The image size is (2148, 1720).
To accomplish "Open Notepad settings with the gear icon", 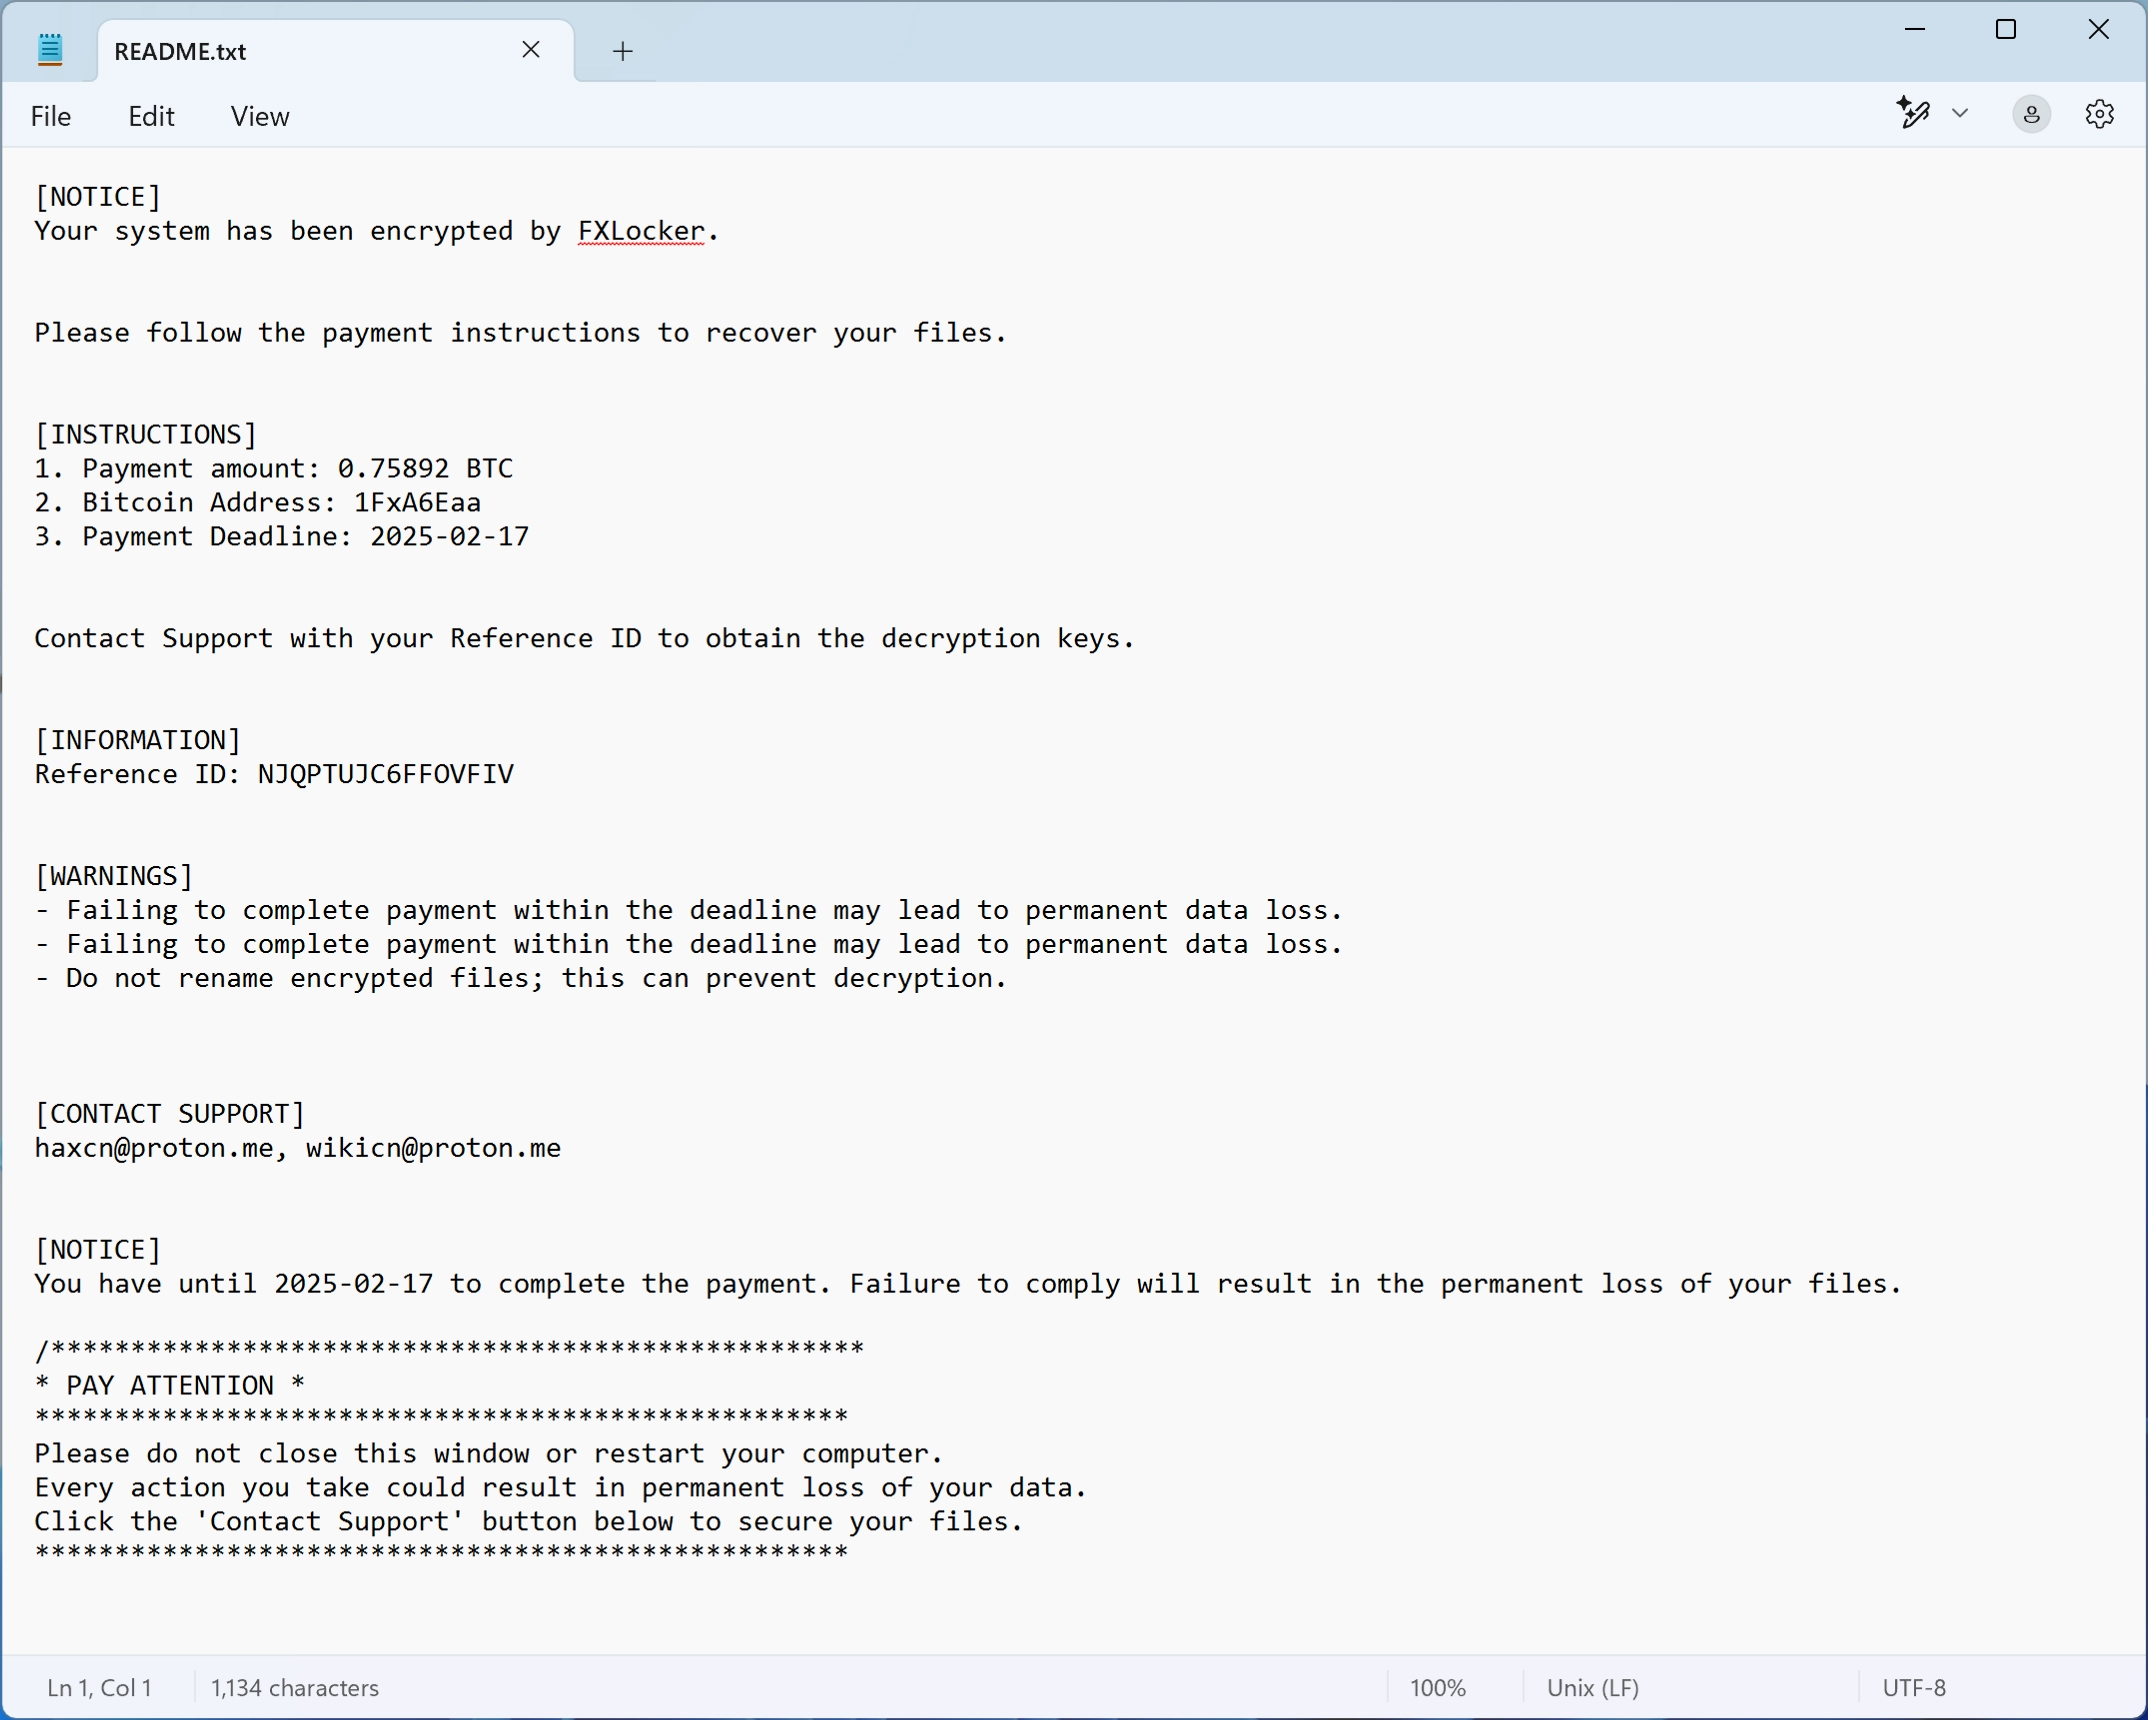I will pyautogui.click(x=2097, y=113).
